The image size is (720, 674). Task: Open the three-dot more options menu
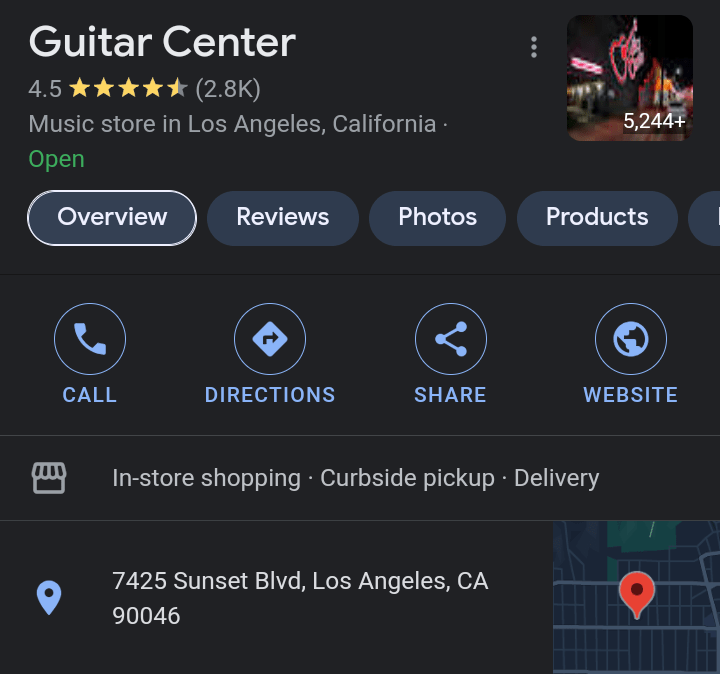534,47
